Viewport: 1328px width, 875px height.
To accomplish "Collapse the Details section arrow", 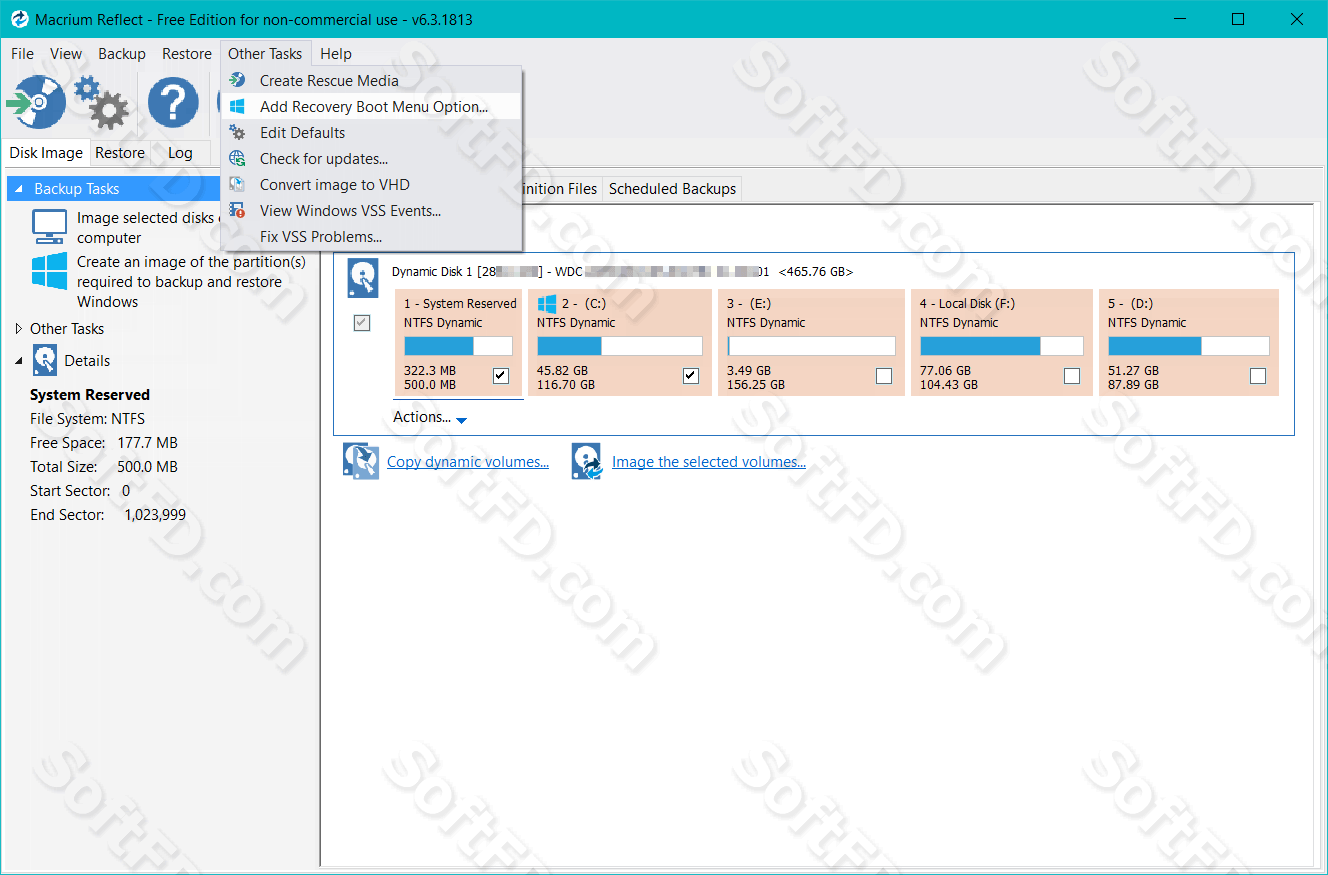I will [18, 361].
